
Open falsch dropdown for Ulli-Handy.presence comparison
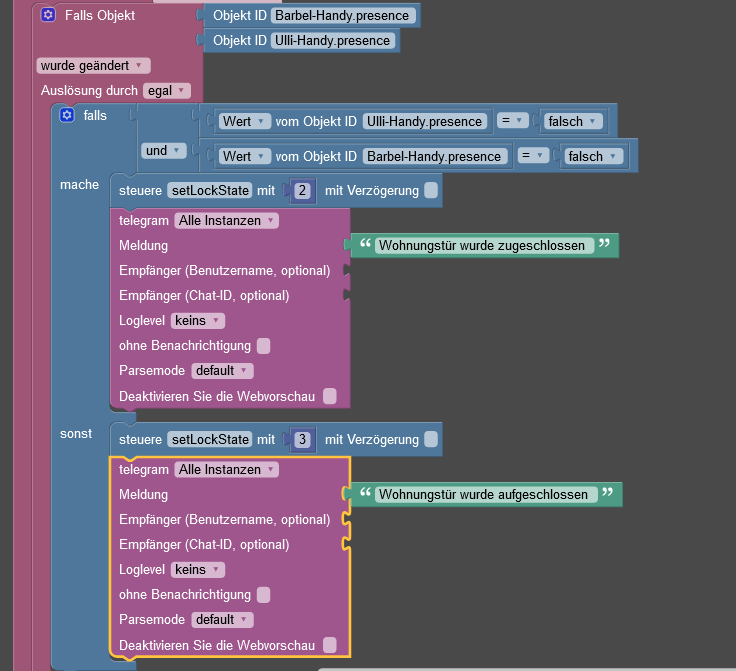[572, 122]
